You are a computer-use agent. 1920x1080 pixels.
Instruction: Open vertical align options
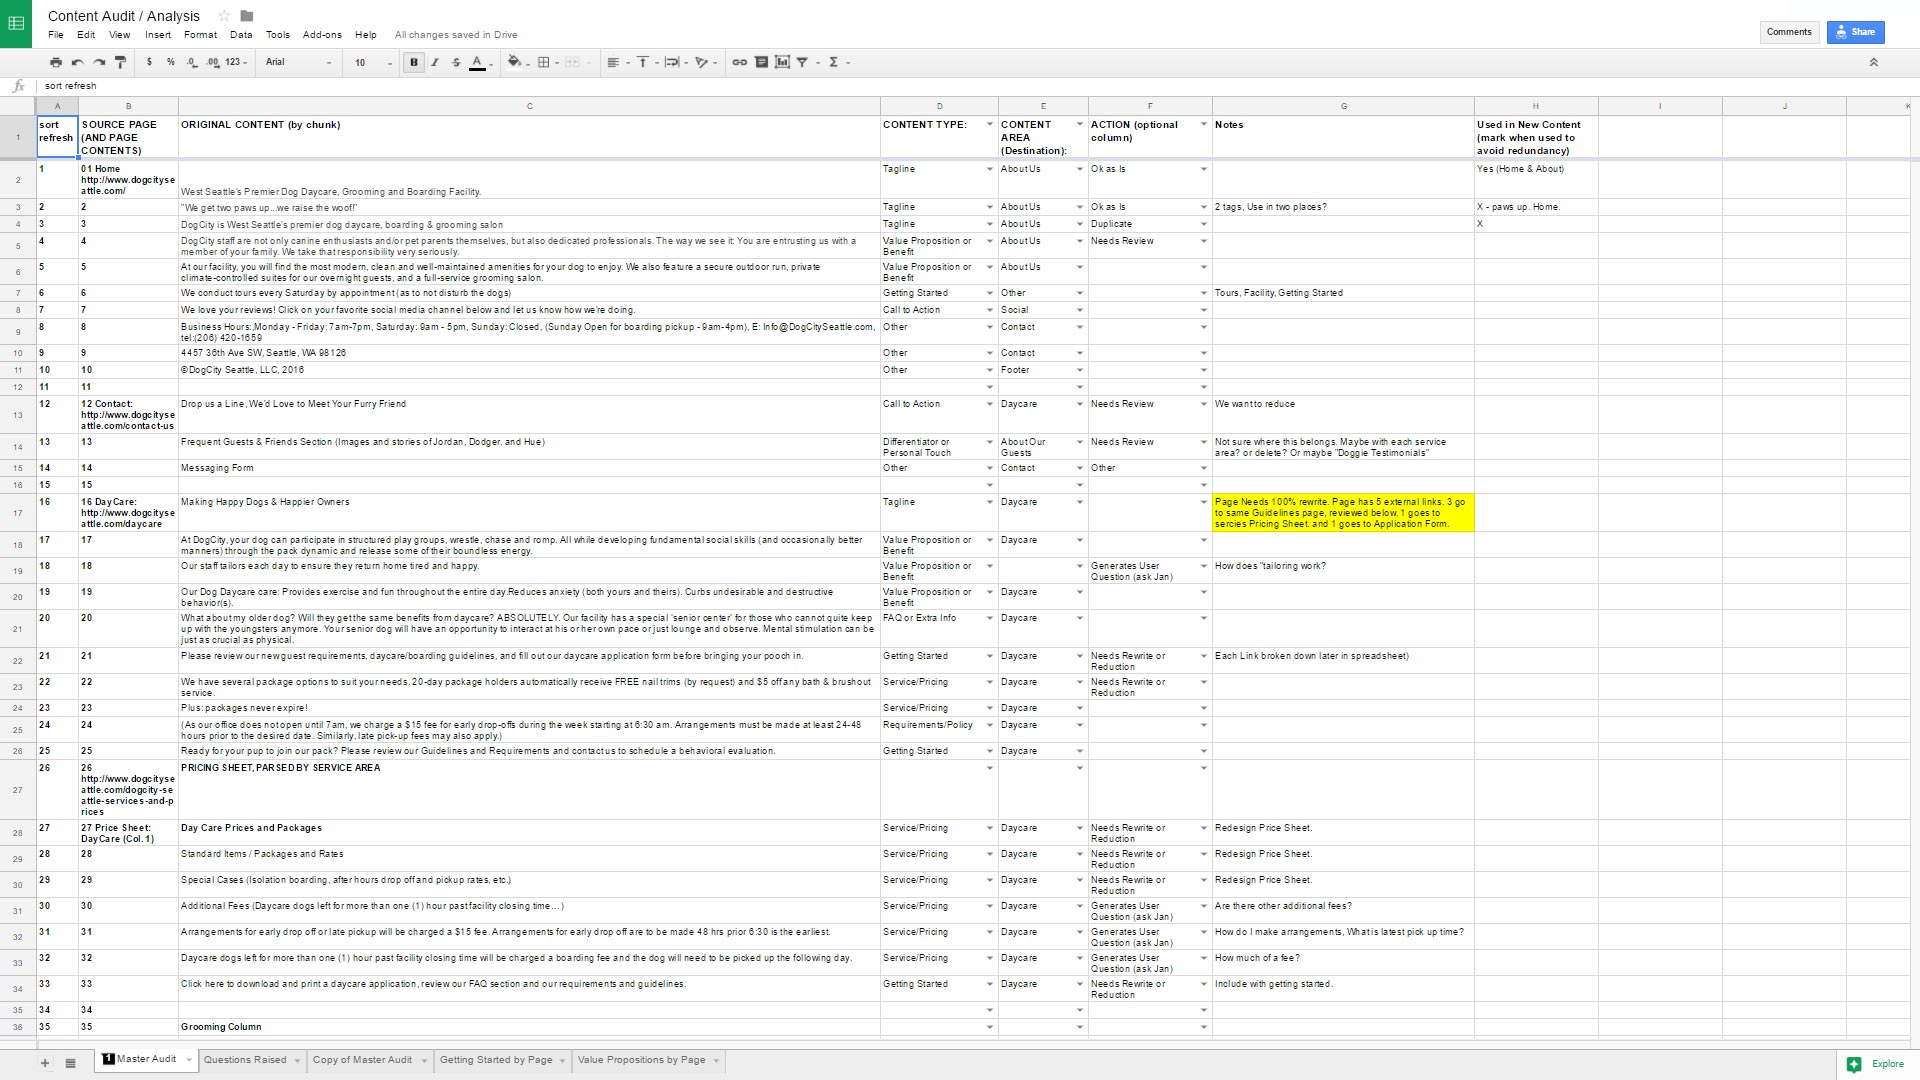click(x=646, y=62)
